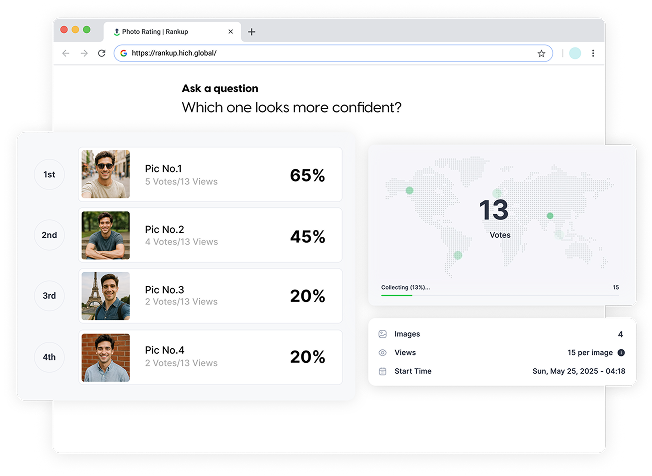Click the Pic No.1 title text
The width and height of the screenshot is (652, 476).
(x=163, y=168)
